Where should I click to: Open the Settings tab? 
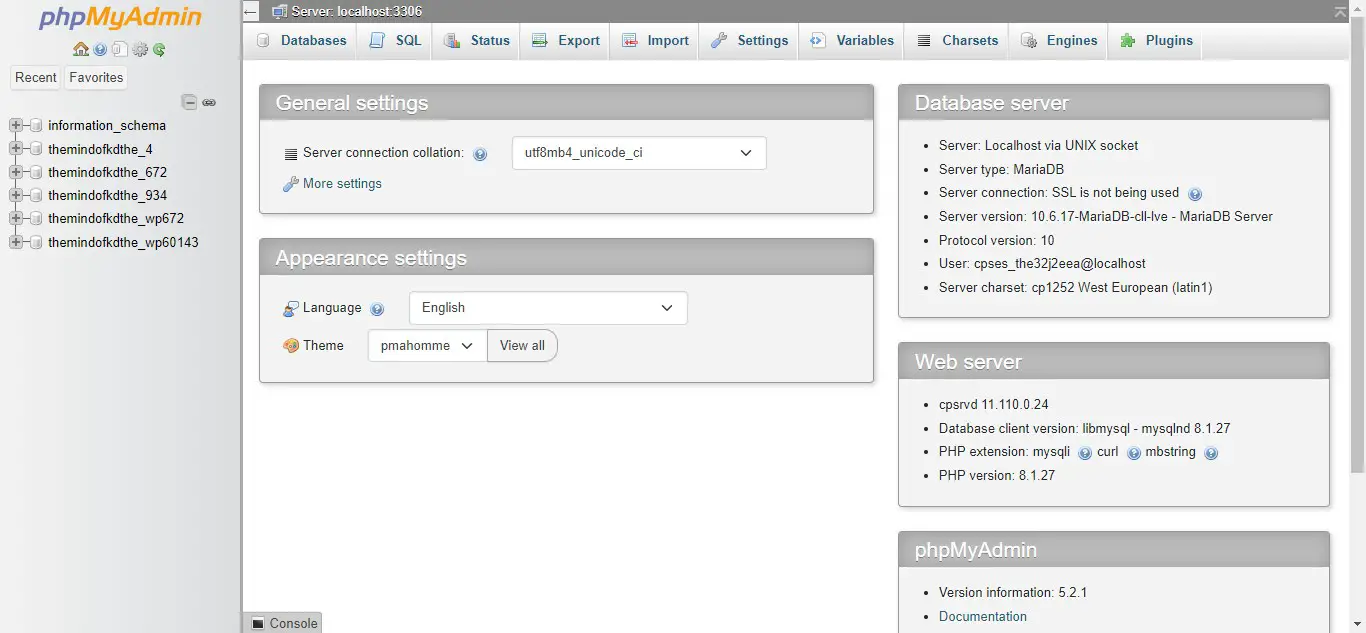click(x=749, y=41)
